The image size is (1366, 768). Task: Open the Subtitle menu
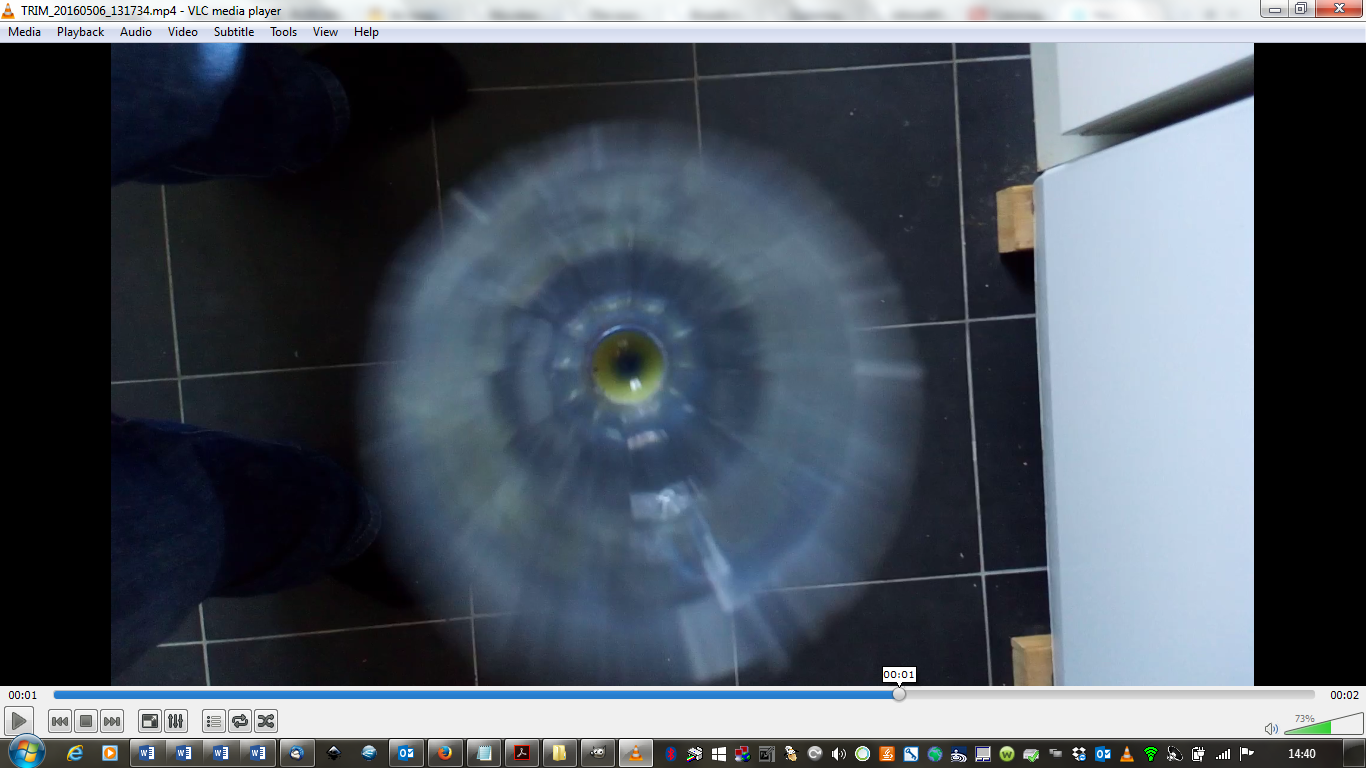[234, 32]
